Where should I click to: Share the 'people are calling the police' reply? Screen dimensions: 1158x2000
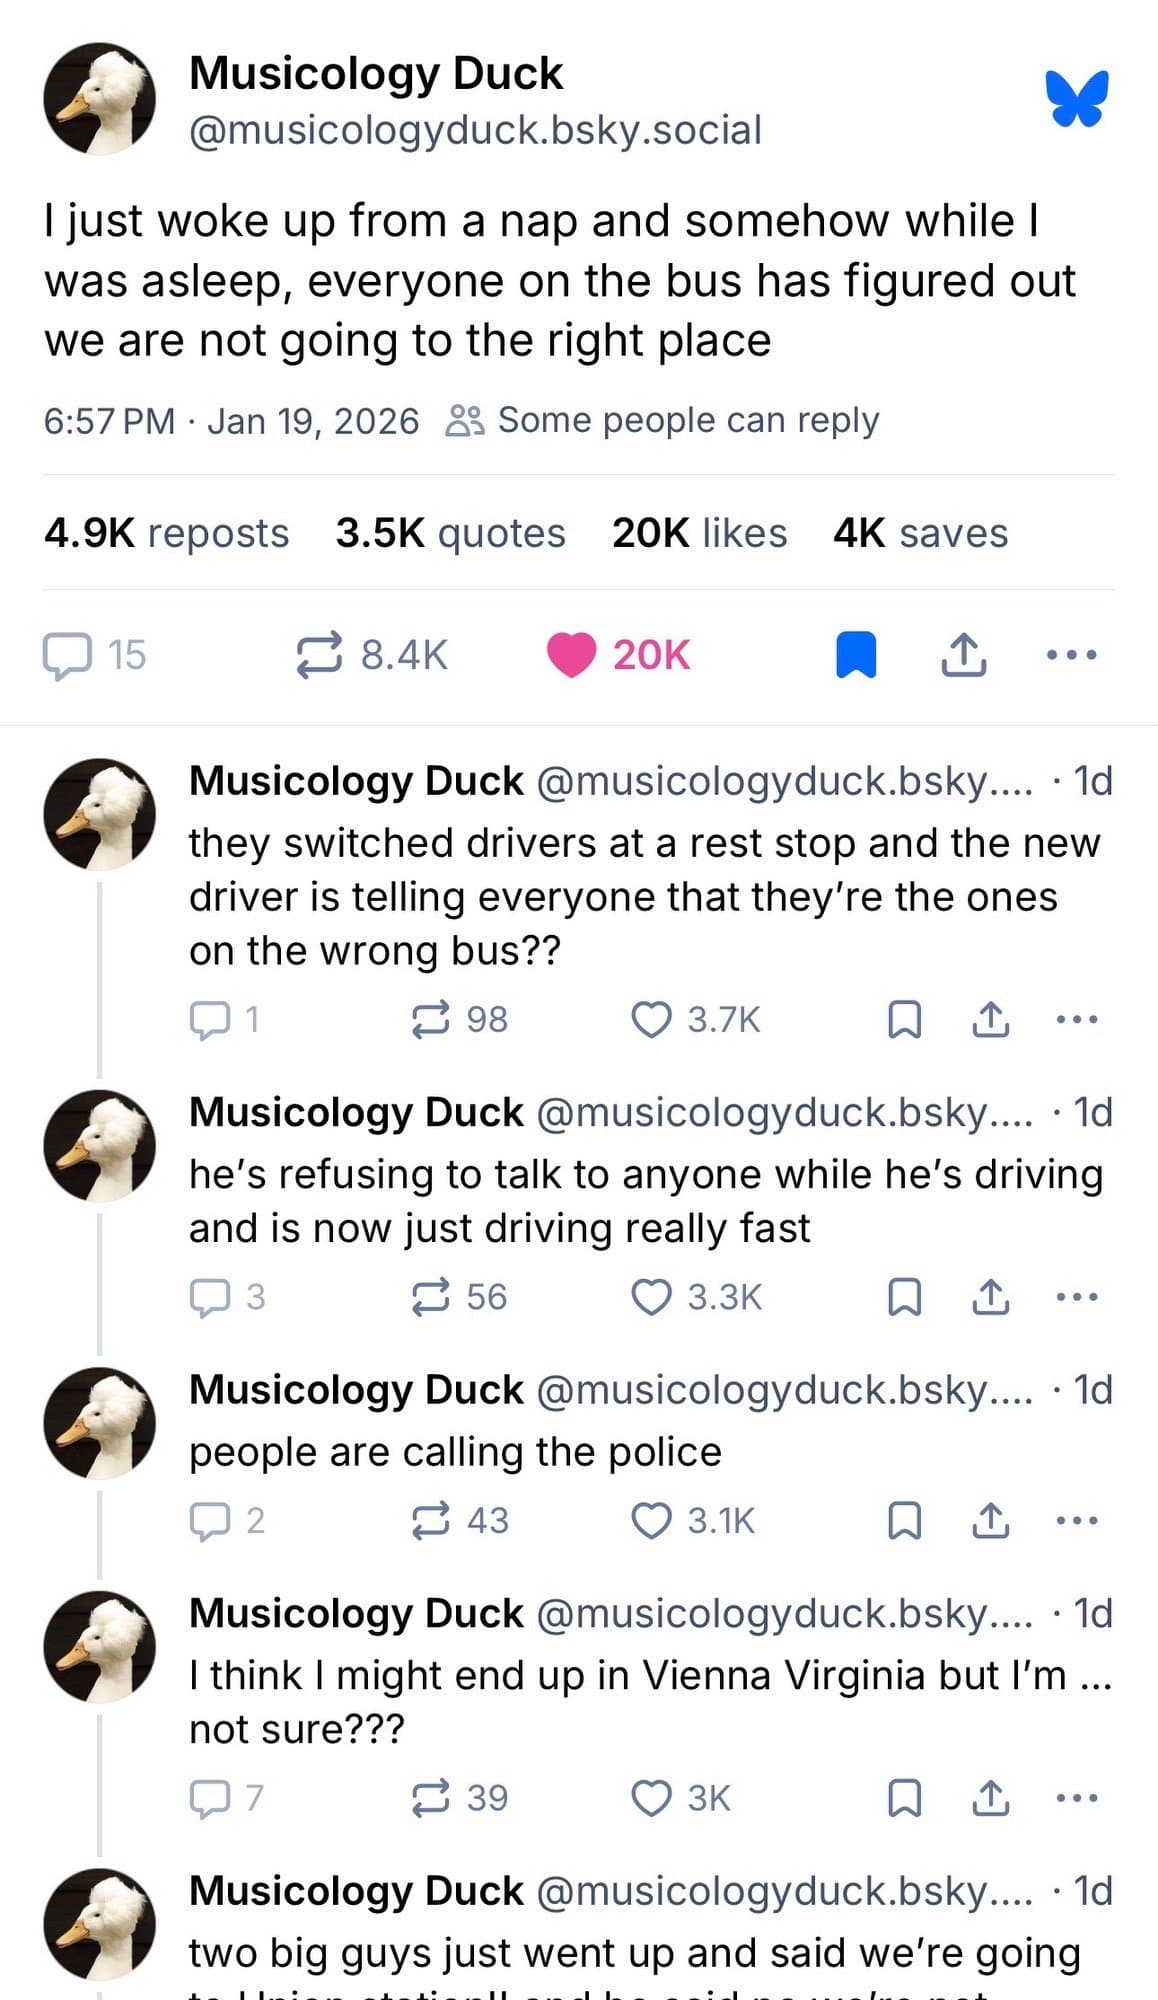click(x=990, y=1521)
